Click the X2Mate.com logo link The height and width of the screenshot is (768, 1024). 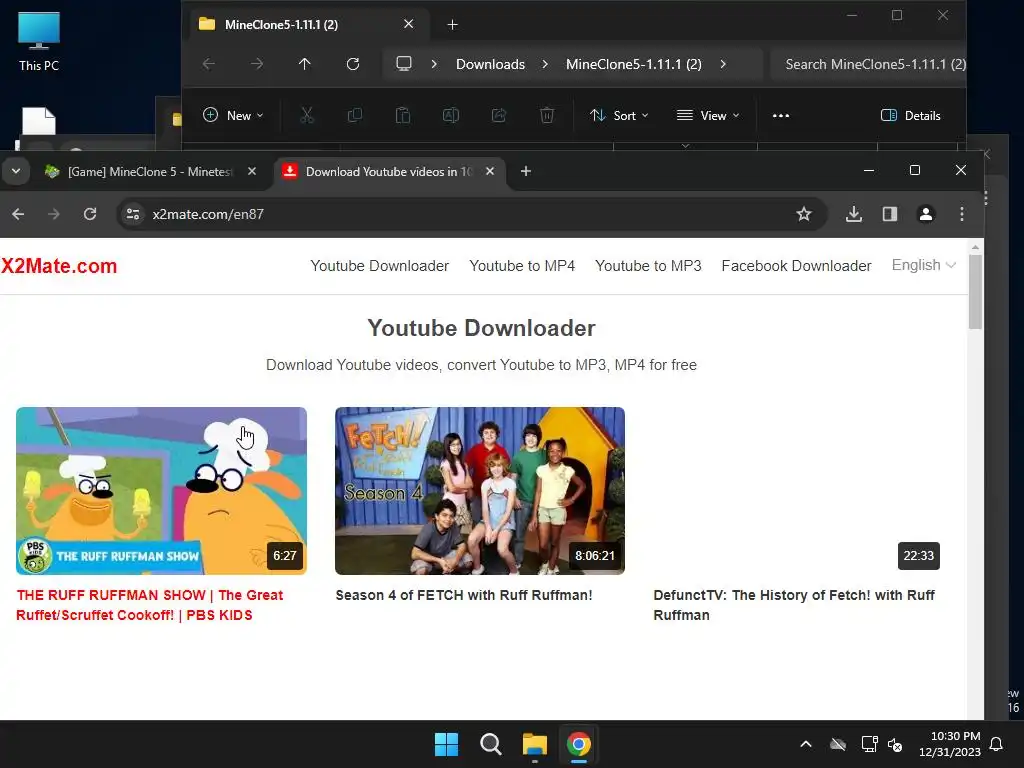pyautogui.click(x=59, y=266)
